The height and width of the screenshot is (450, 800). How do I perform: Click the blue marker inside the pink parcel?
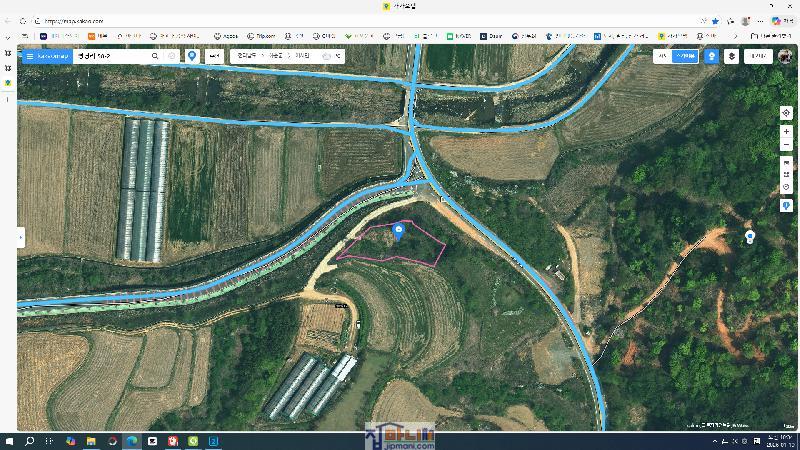coord(399,231)
